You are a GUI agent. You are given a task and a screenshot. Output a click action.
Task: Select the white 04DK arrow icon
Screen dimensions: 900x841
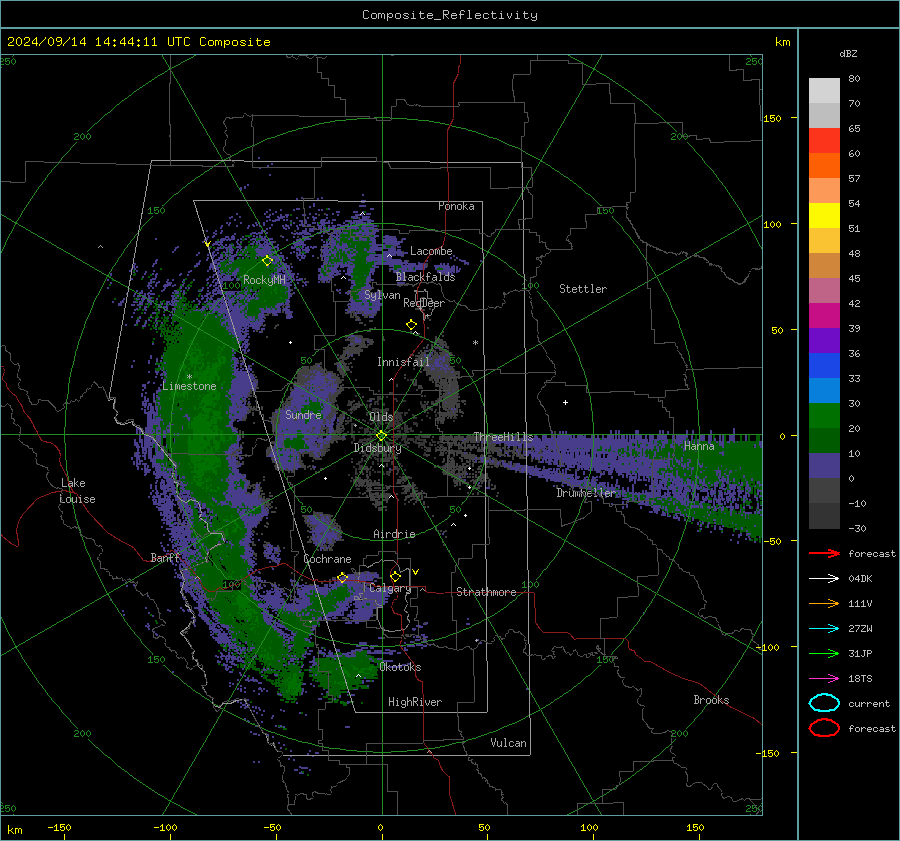(x=824, y=578)
